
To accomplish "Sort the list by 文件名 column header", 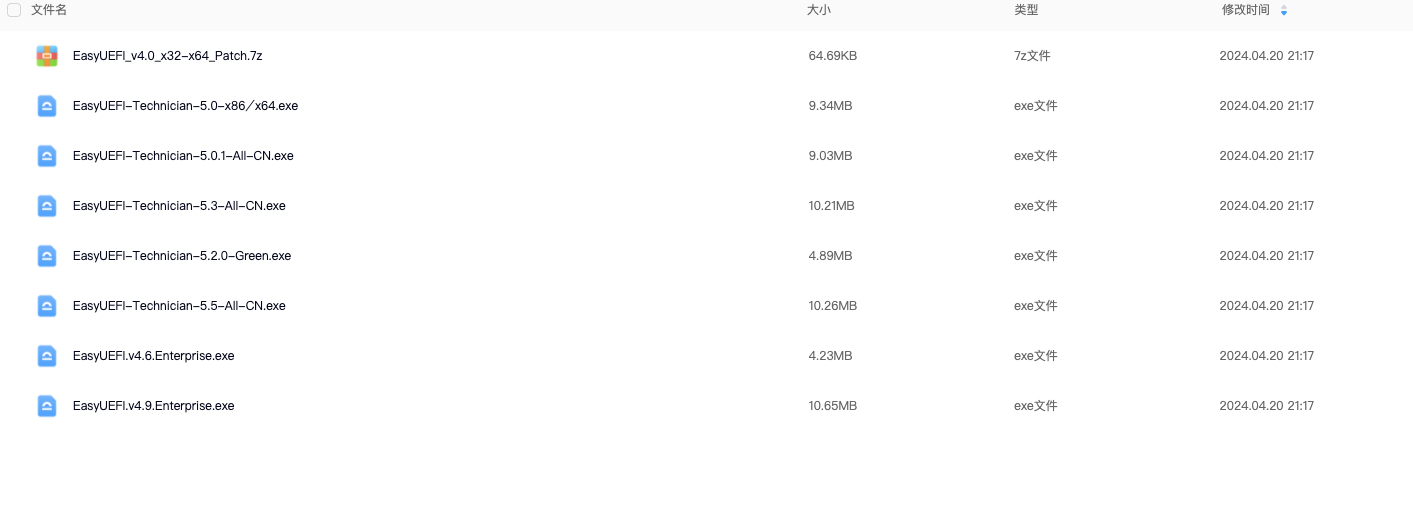I will coord(49,10).
